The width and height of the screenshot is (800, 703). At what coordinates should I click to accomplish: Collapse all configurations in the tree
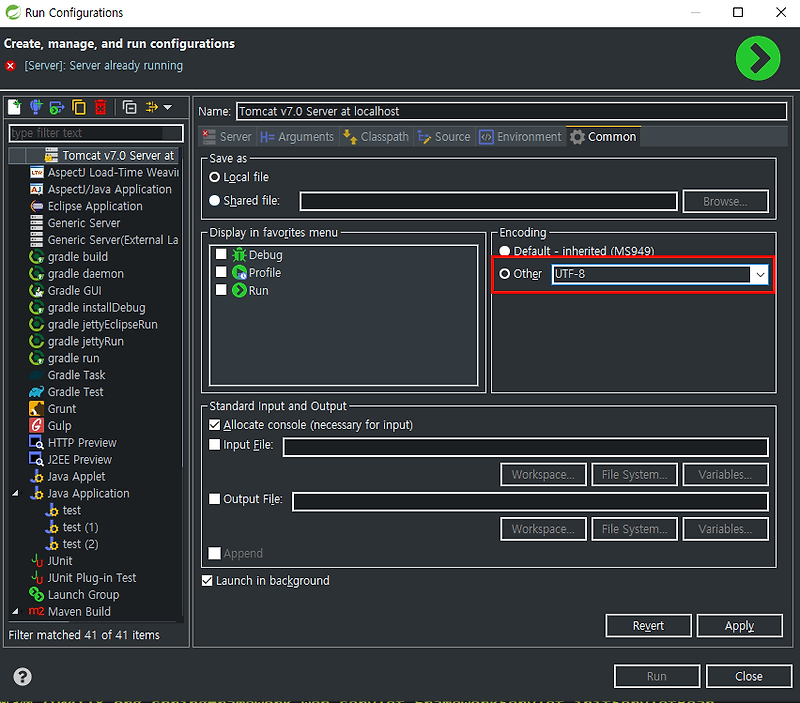(130, 107)
